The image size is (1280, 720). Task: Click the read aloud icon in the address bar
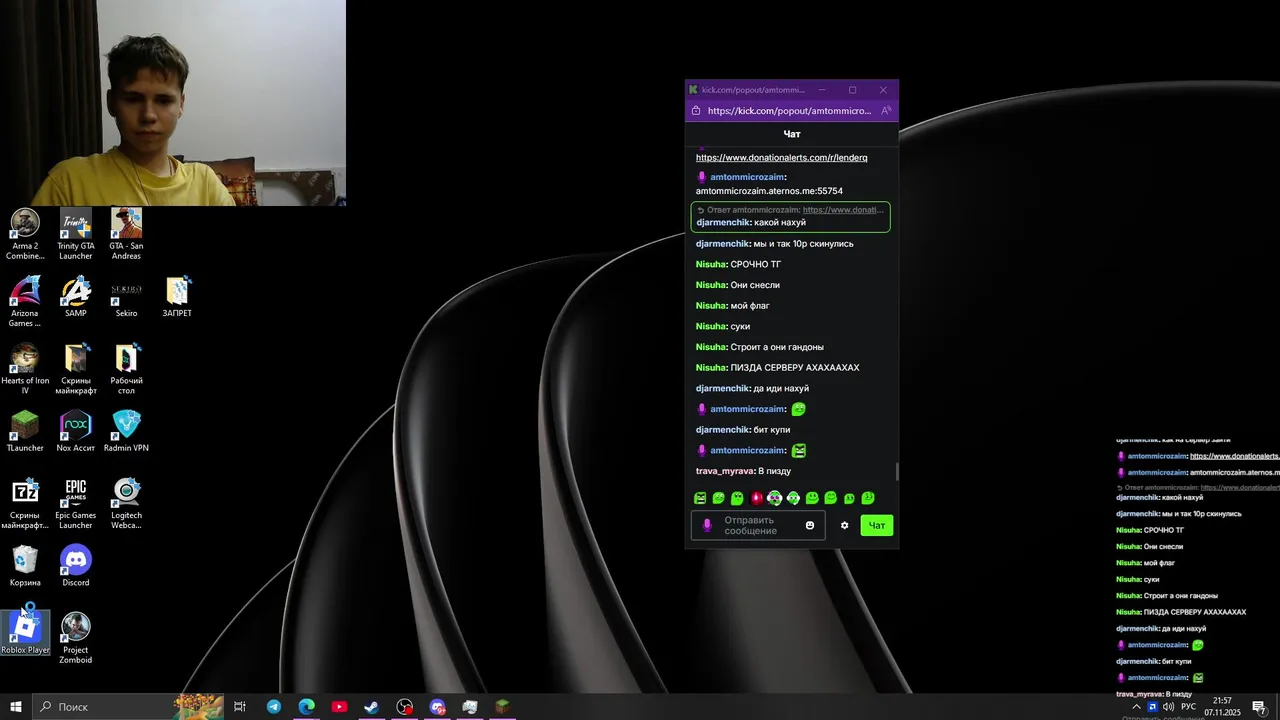click(x=886, y=111)
